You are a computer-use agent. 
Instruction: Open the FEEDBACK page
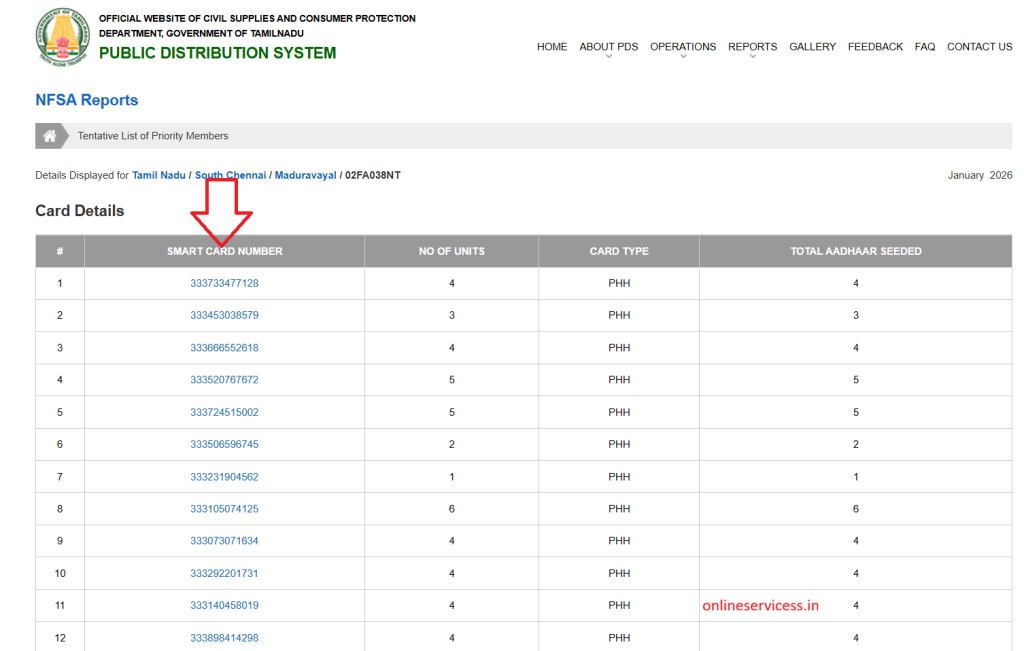(x=875, y=47)
